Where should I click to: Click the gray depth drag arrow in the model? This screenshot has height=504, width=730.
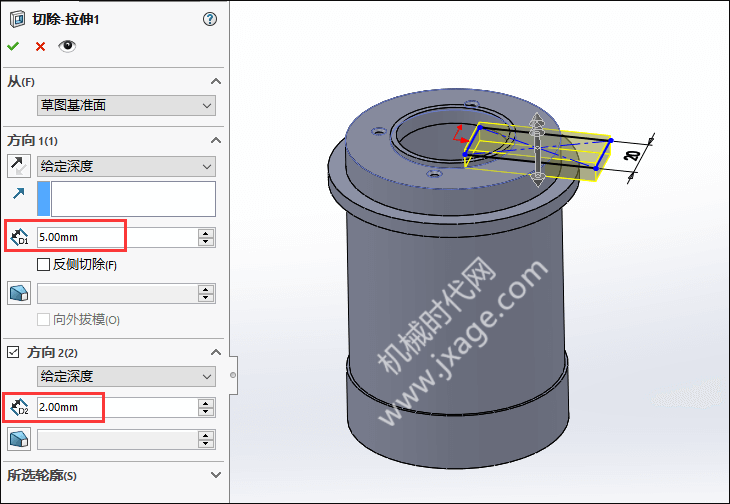(537, 150)
